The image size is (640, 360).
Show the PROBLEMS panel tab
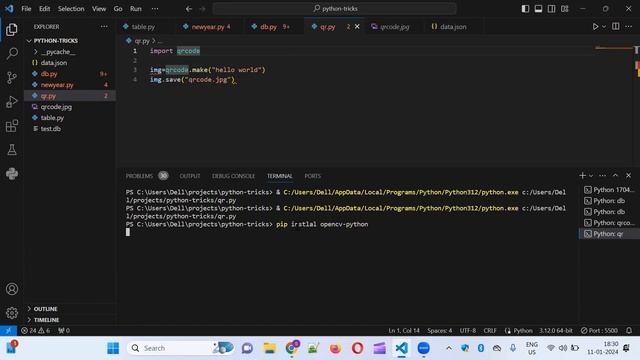139,176
